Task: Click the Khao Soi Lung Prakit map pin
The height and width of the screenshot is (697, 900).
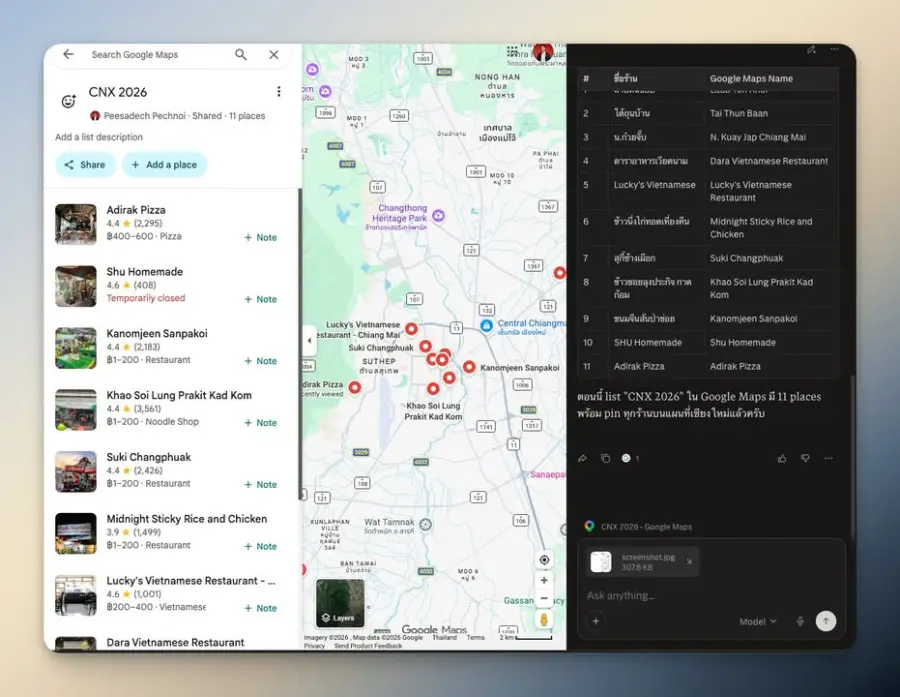Action: (433, 389)
